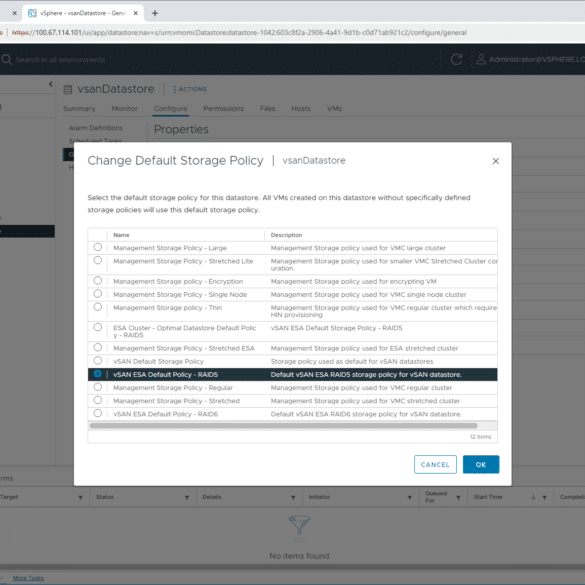Select Management Storage Policy - Stretched radio button

pyautogui.click(x=98, y=400)
